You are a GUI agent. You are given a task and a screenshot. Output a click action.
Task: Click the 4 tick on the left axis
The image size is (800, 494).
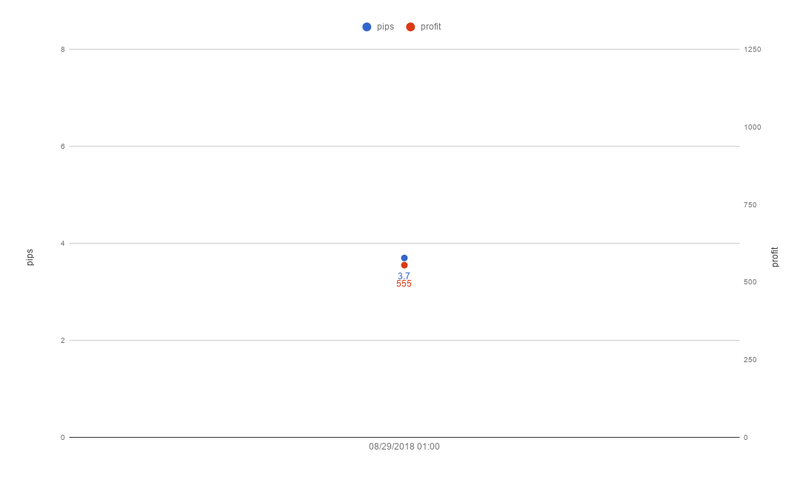pyautogui.click(x=63, y=243)
